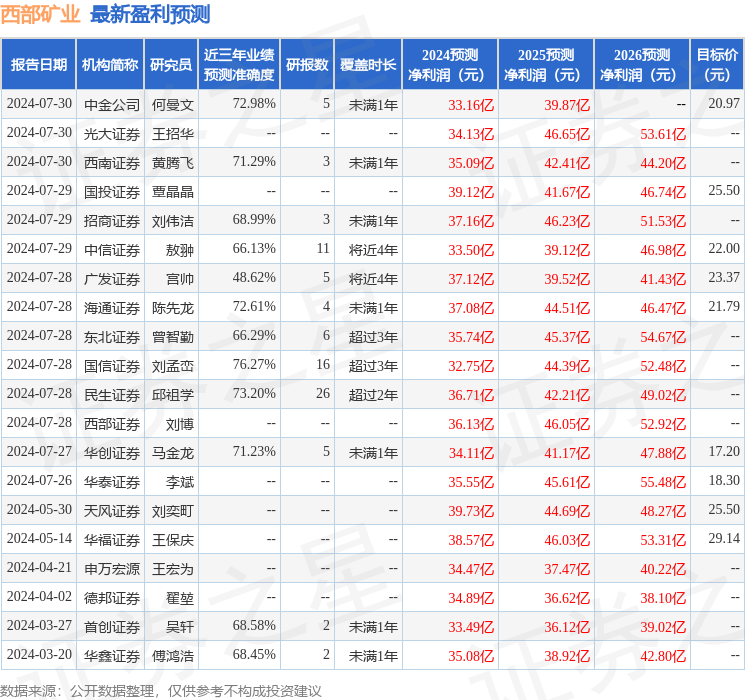This screenshot has height=700, width=745.
Task: Click analyst name 马金龙
Action: tap(173, 452)
